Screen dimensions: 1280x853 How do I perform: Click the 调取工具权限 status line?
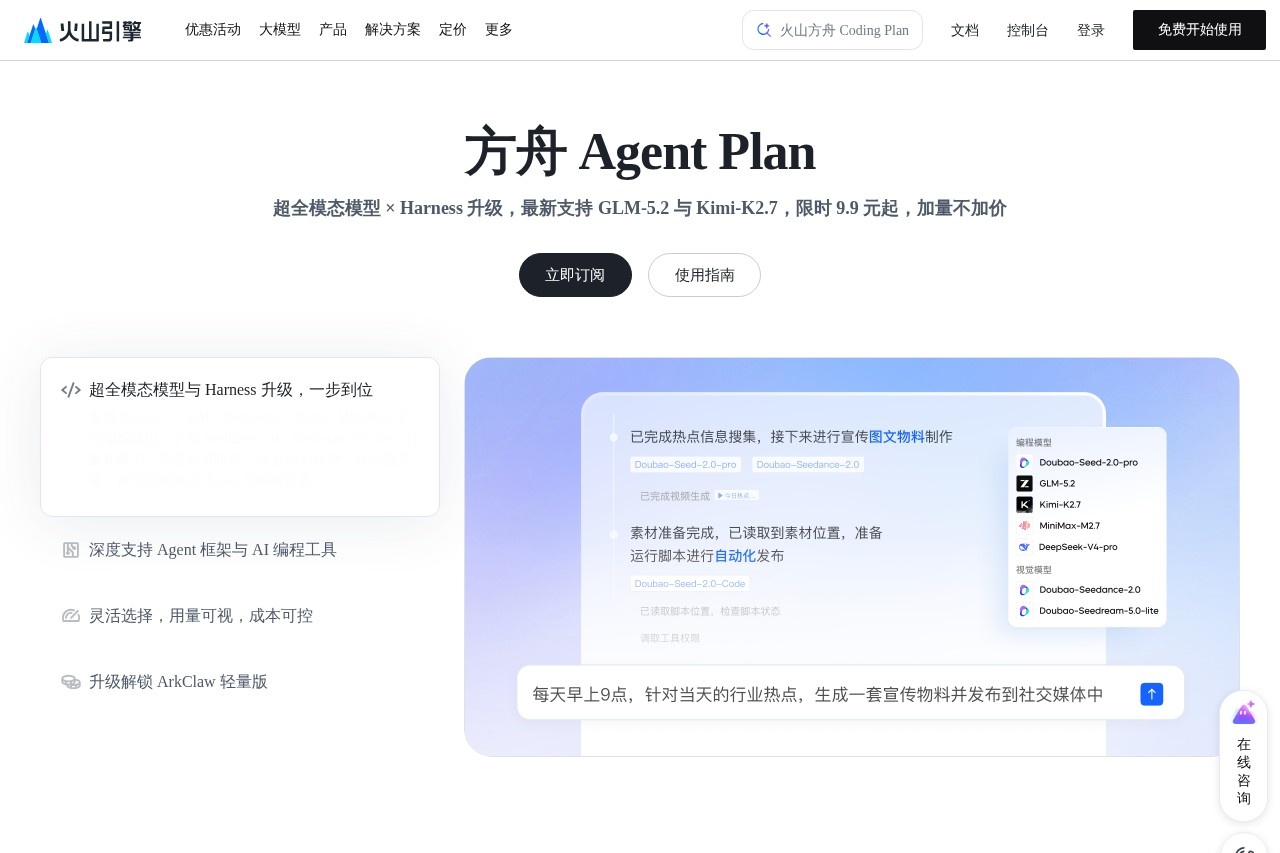[x=670, y=638]
